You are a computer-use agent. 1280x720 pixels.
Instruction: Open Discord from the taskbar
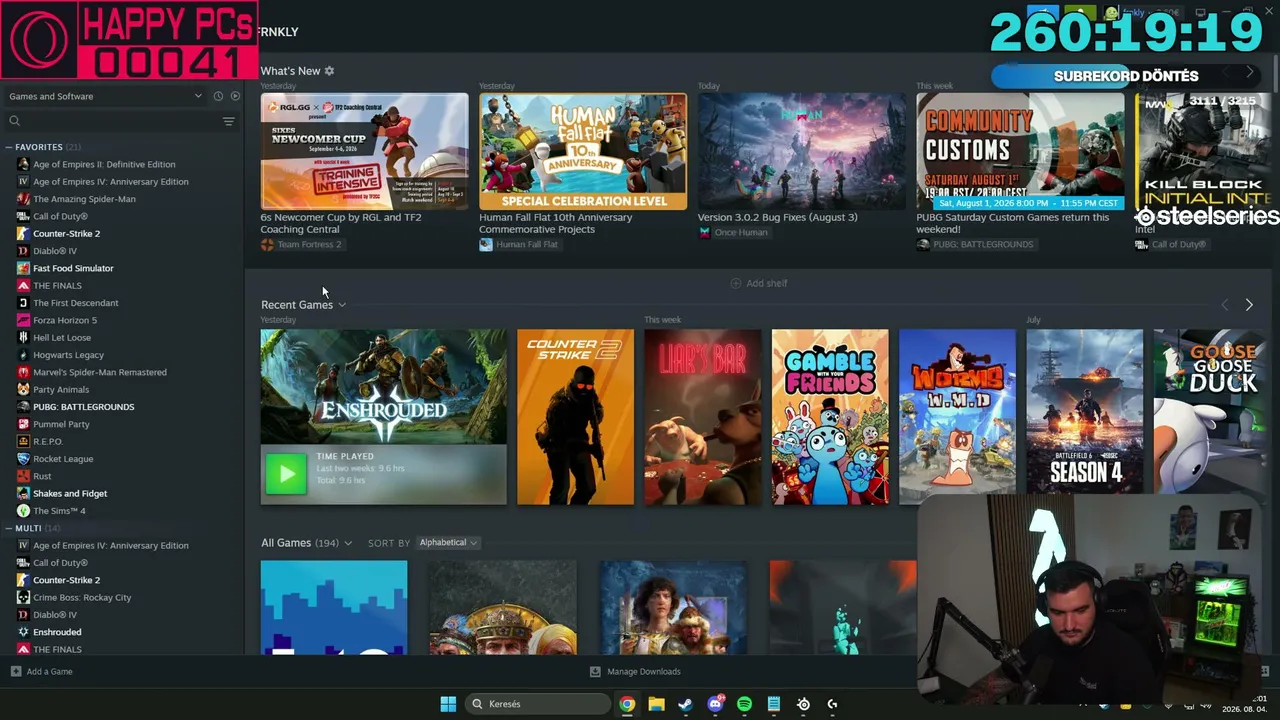coord(715,704)
